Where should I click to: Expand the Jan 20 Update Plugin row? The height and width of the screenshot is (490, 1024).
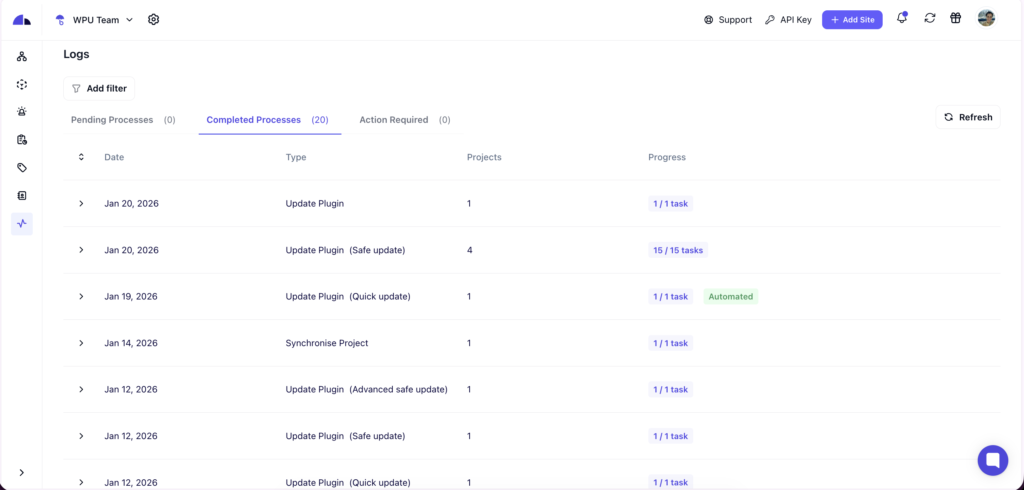(81, 203)
